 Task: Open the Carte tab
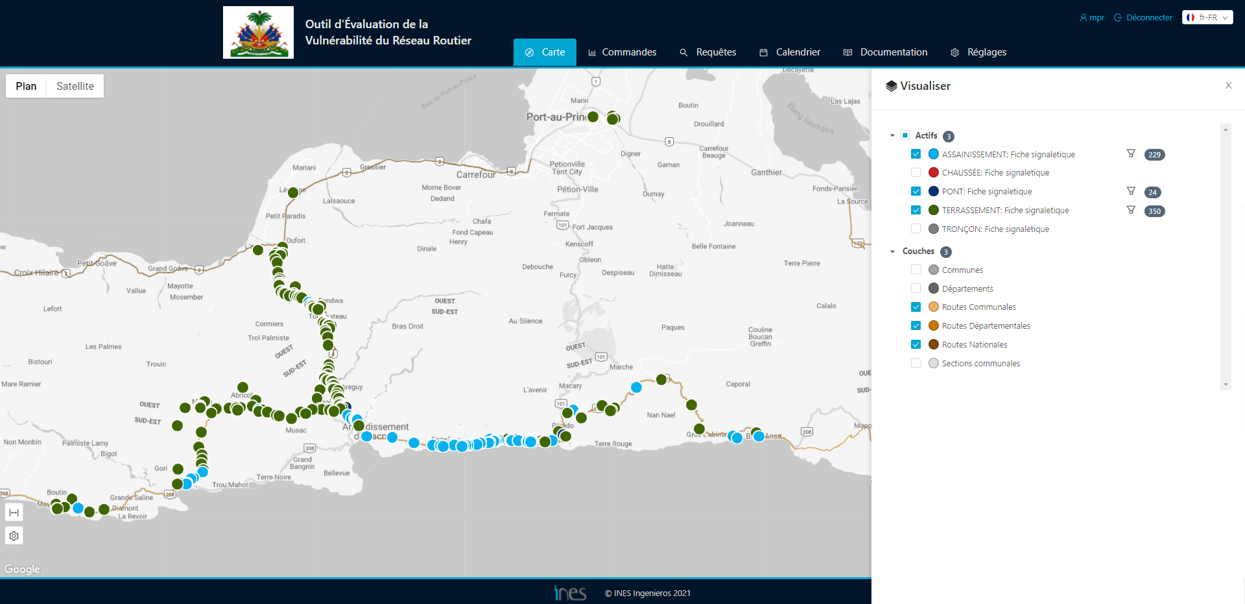pyautogui.click(x=545, y=52)
